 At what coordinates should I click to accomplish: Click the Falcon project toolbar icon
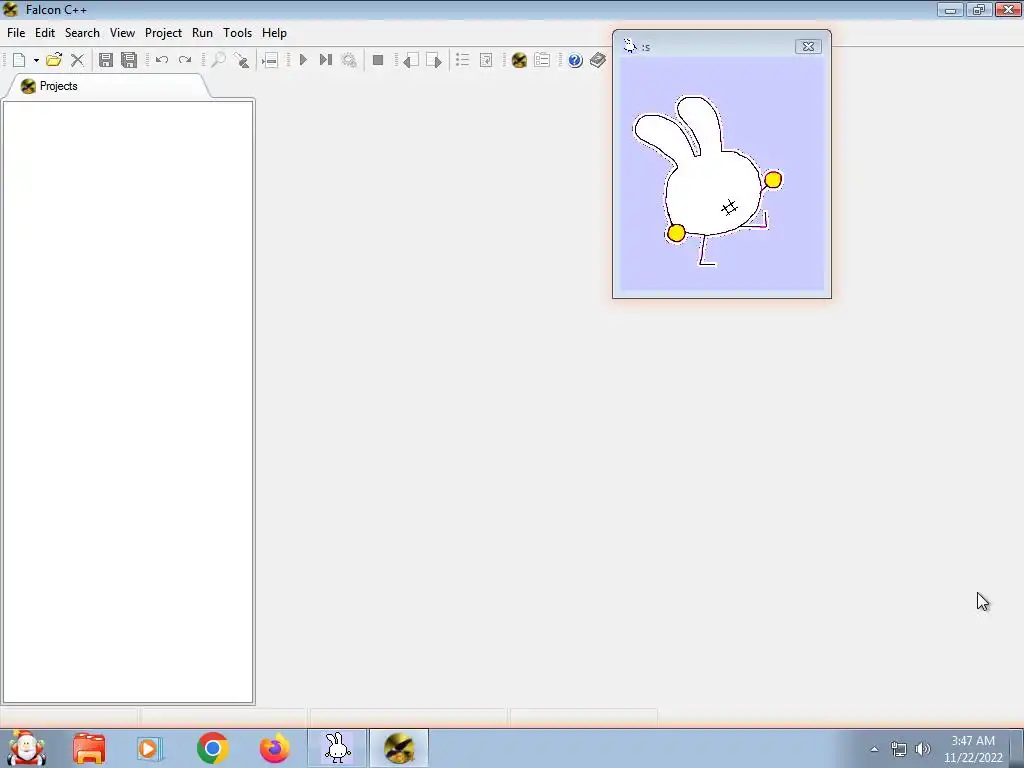coord(519,60)
